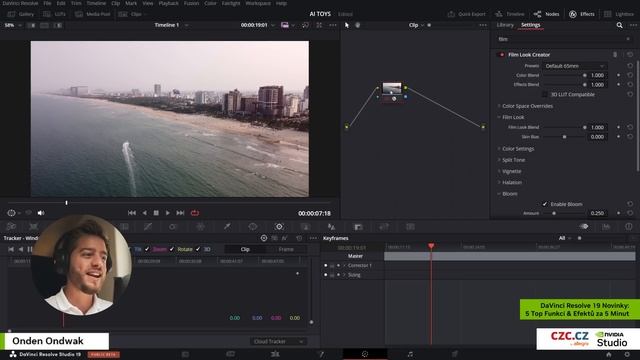Toggle the Sizing track lock icon
Screen dimensions: 640x360
click(332, 275)
